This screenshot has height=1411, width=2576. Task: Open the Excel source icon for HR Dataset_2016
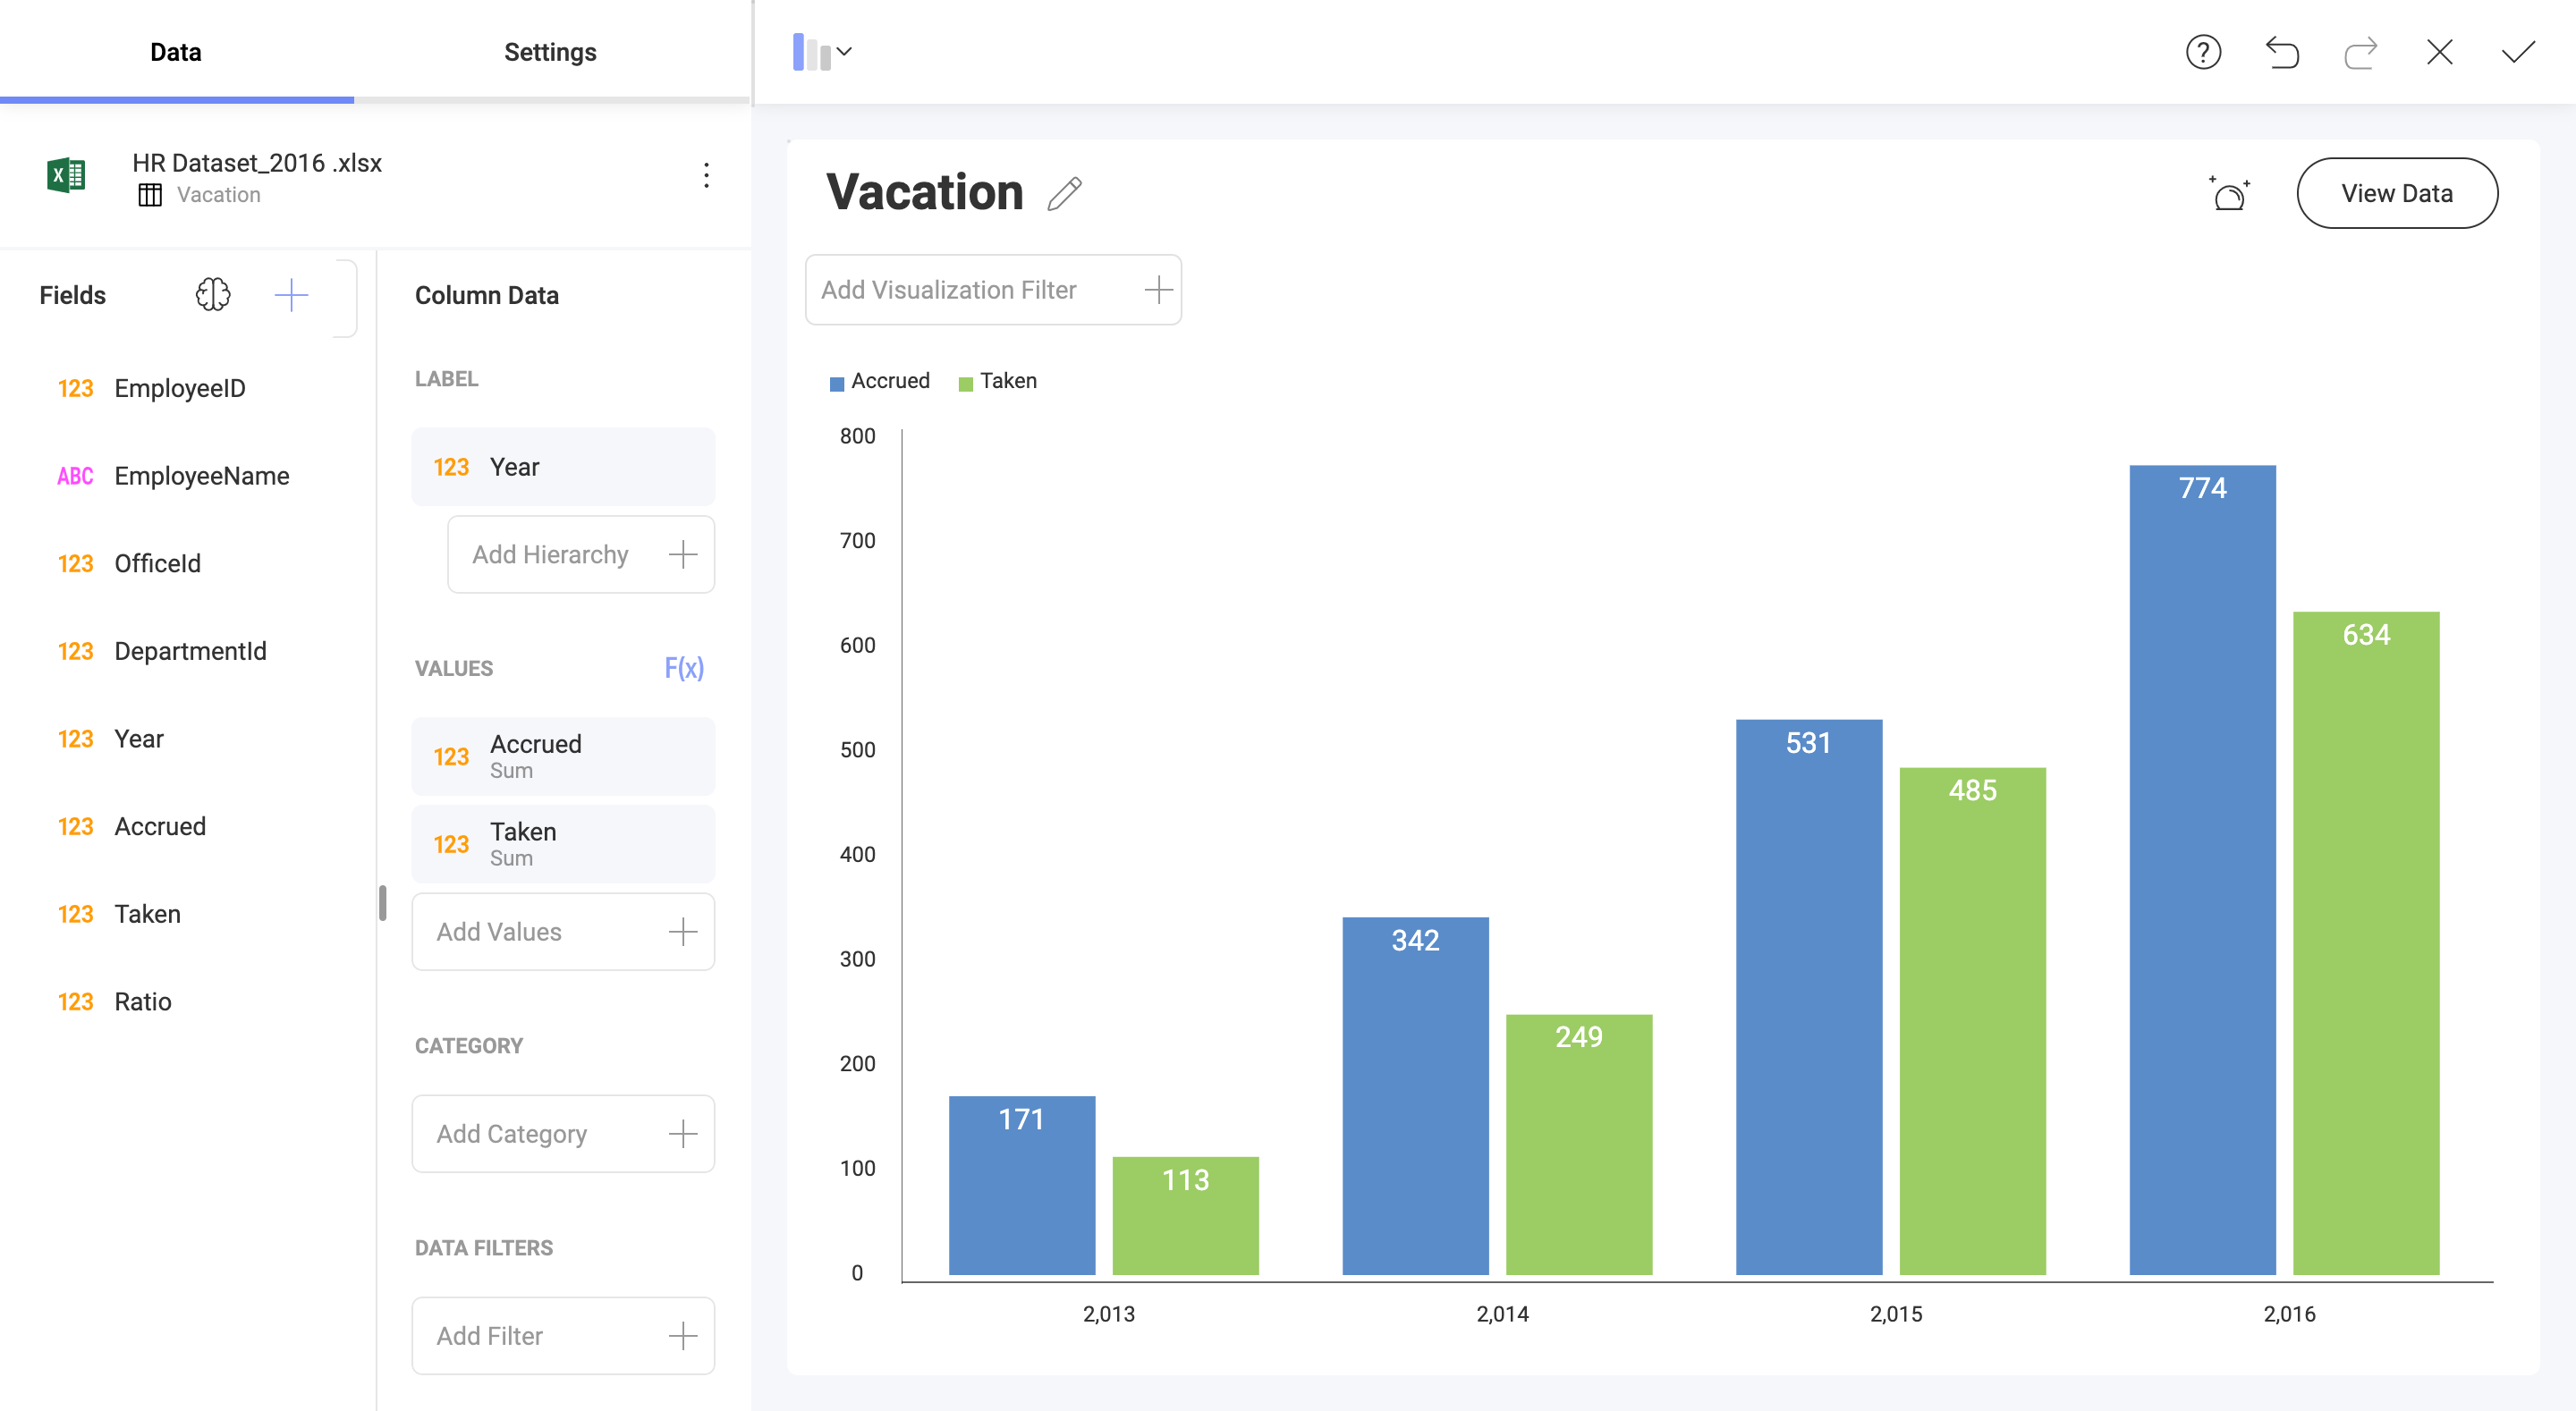[x=64, y=176]
